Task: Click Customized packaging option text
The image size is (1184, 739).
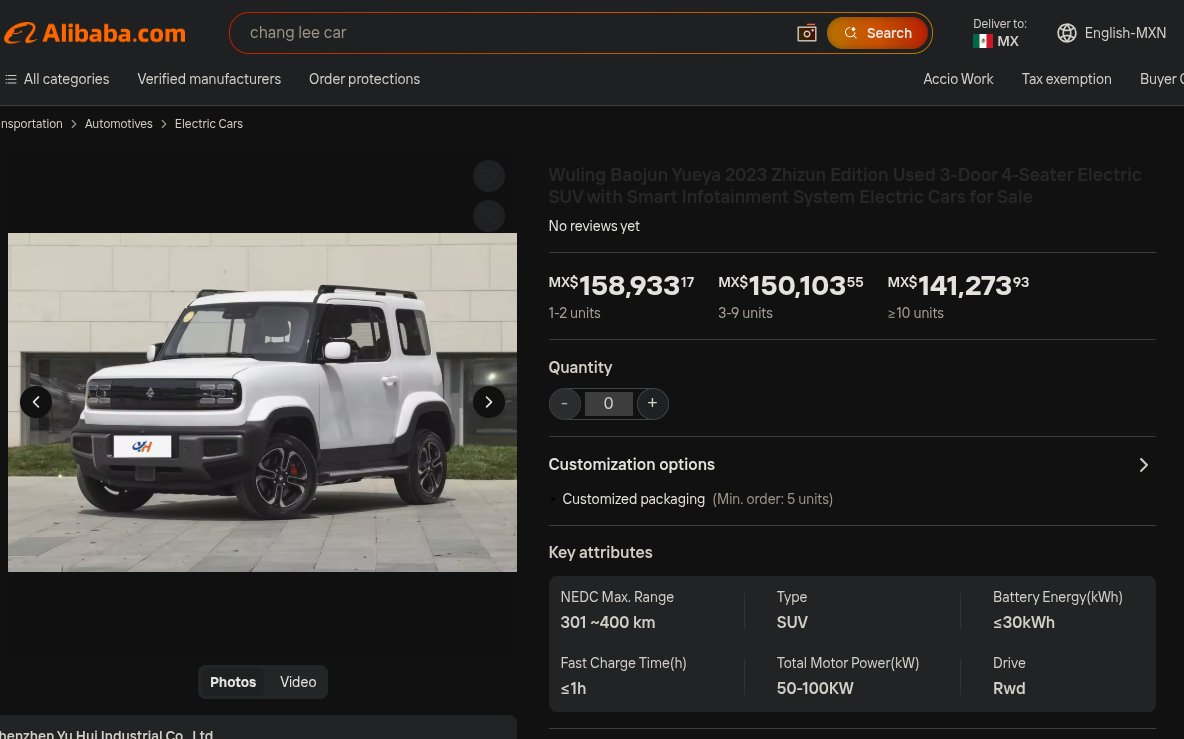Action: coord(634,500)
